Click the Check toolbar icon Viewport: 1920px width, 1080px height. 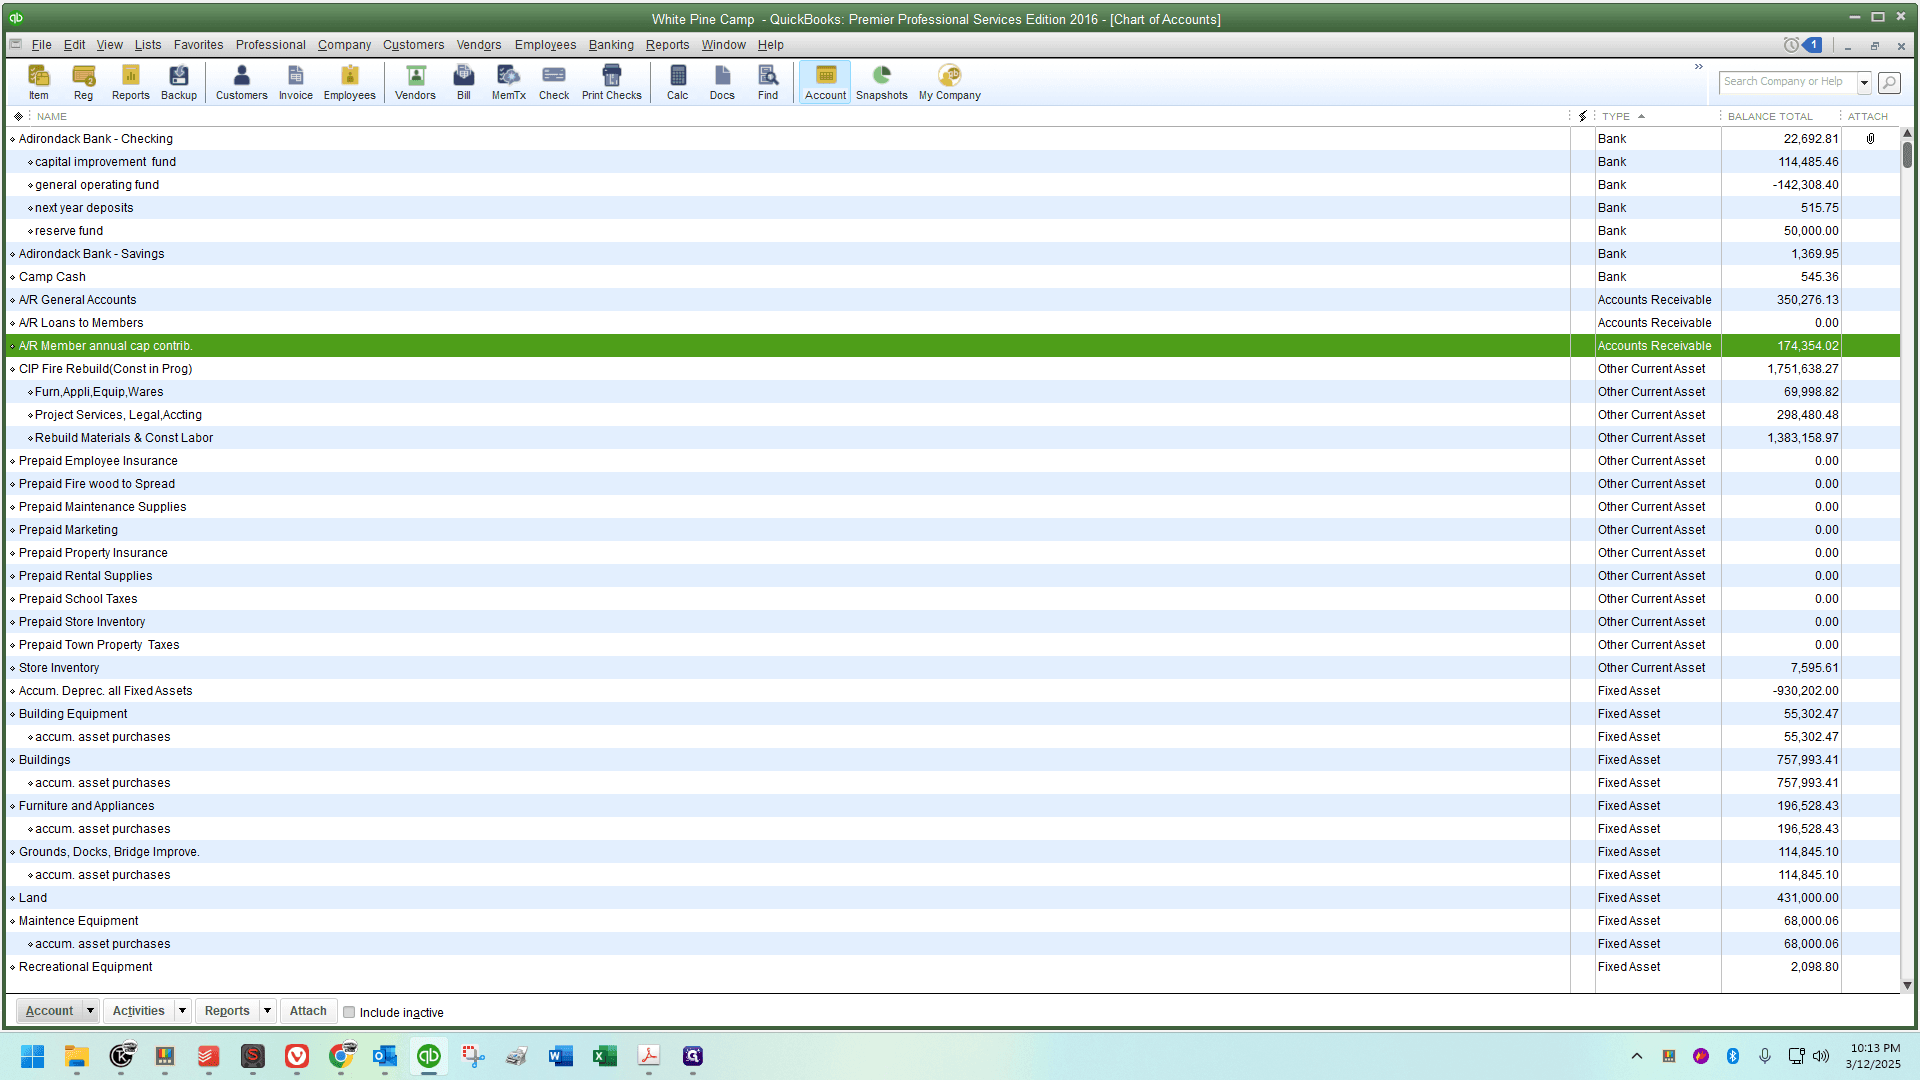[553, 82]
